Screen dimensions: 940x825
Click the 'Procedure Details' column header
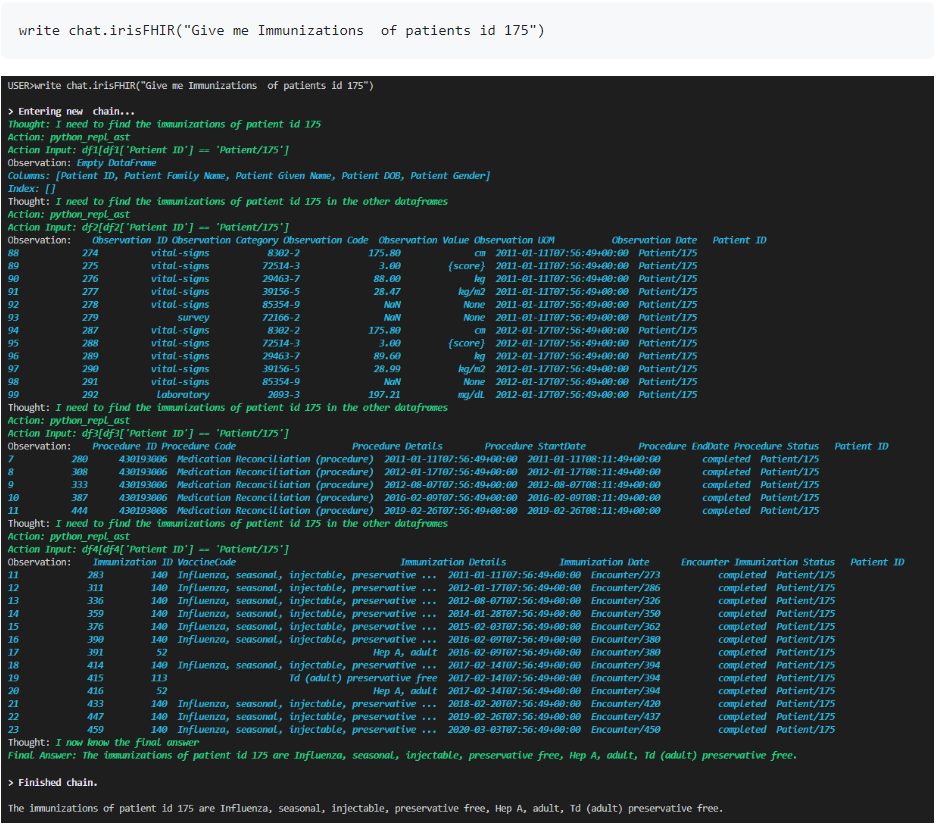click(397, 447)
